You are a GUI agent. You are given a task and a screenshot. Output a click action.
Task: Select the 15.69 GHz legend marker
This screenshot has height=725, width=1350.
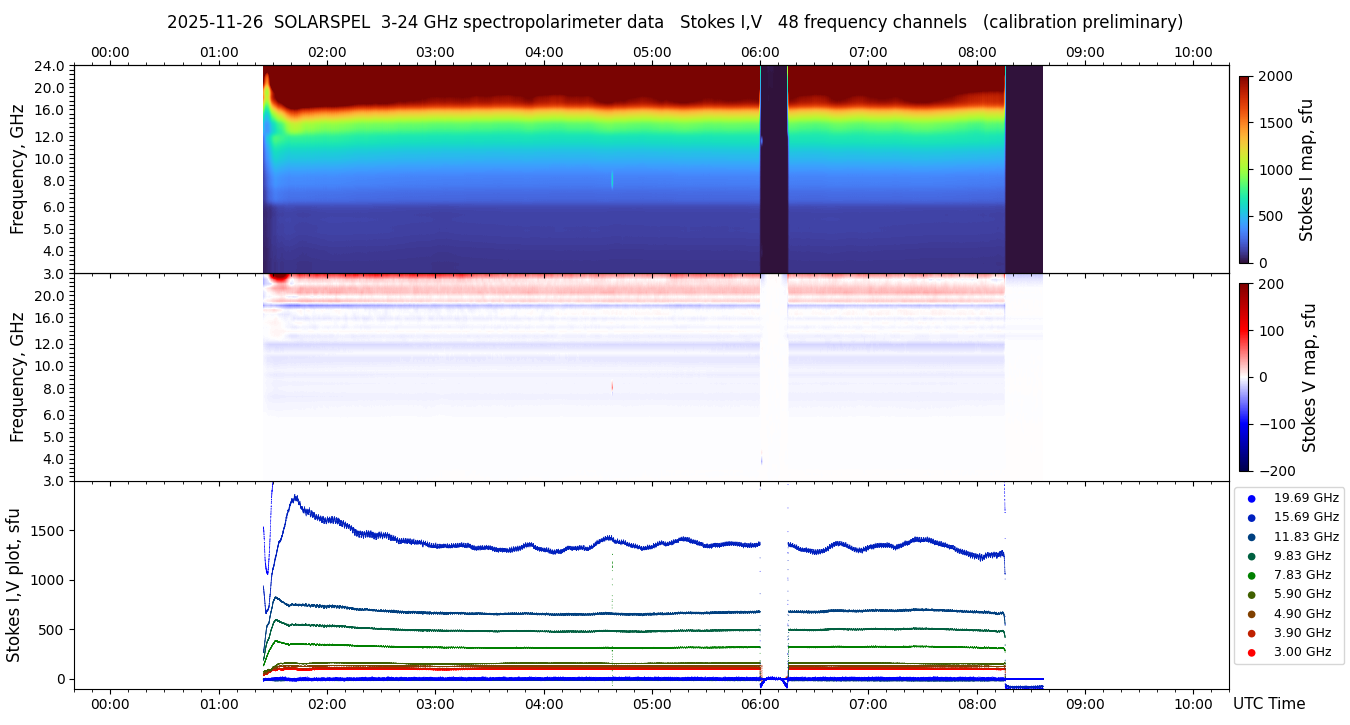pyautogui.click(x=1251, y=517)
